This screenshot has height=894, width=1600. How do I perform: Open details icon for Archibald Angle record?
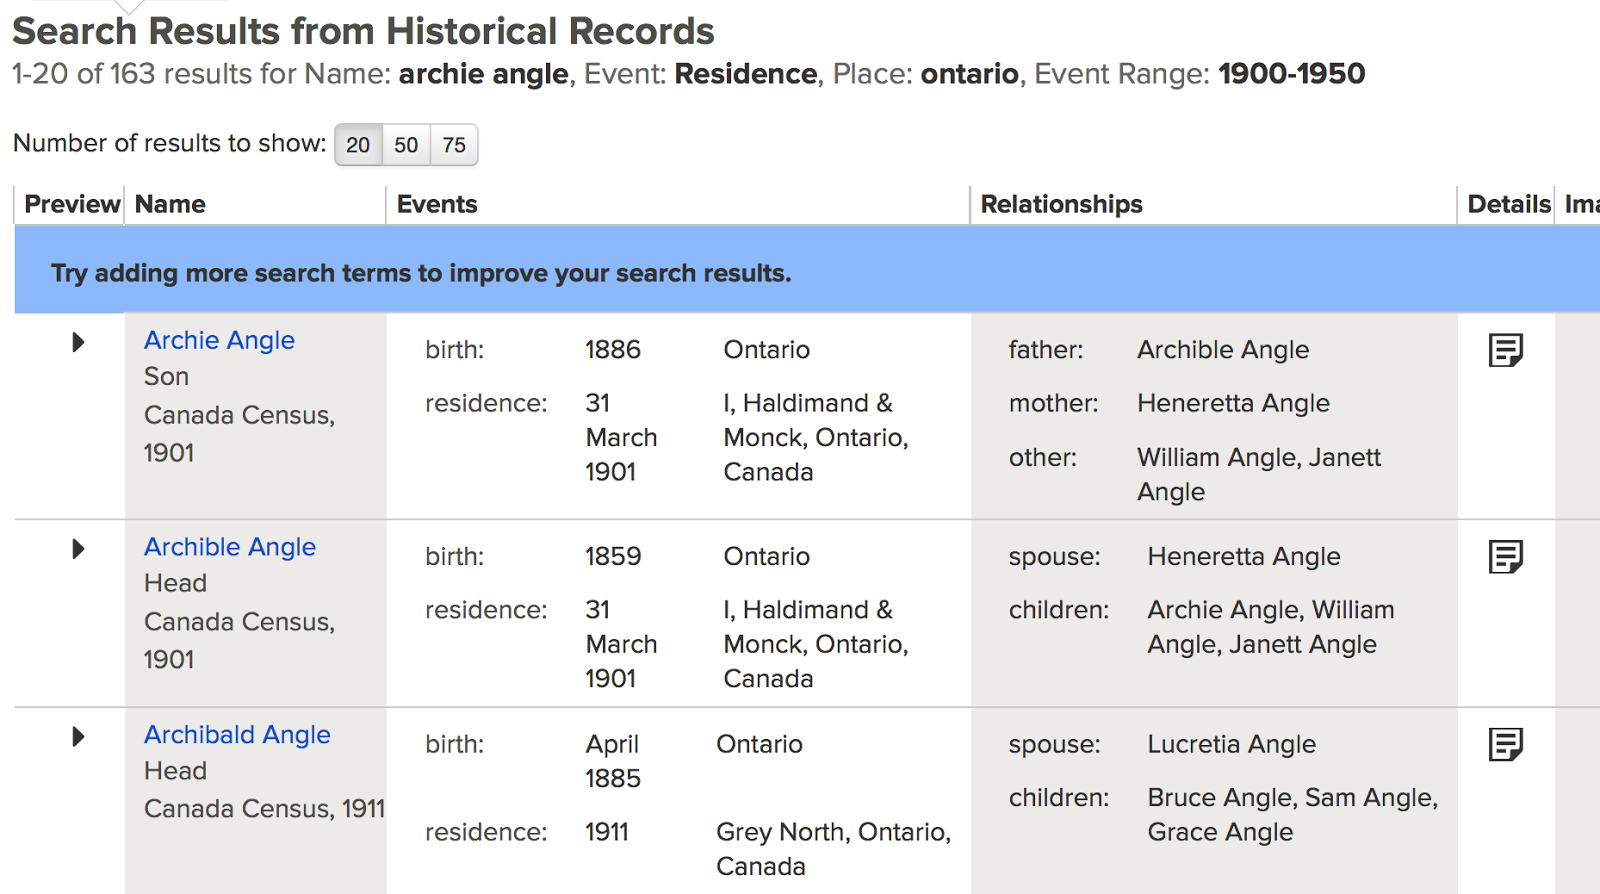(x=1505, y=744)
